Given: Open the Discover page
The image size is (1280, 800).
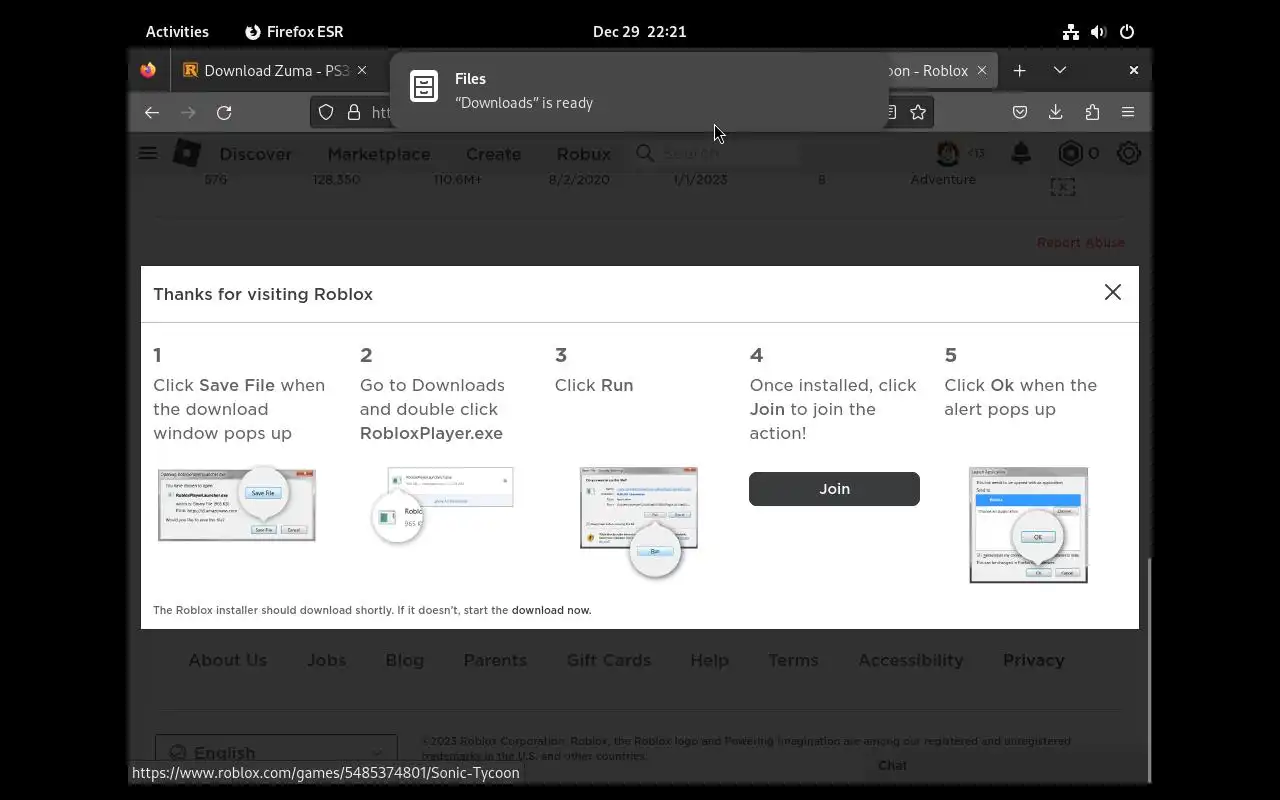Looking at the screenshot, I should point(256,154).
